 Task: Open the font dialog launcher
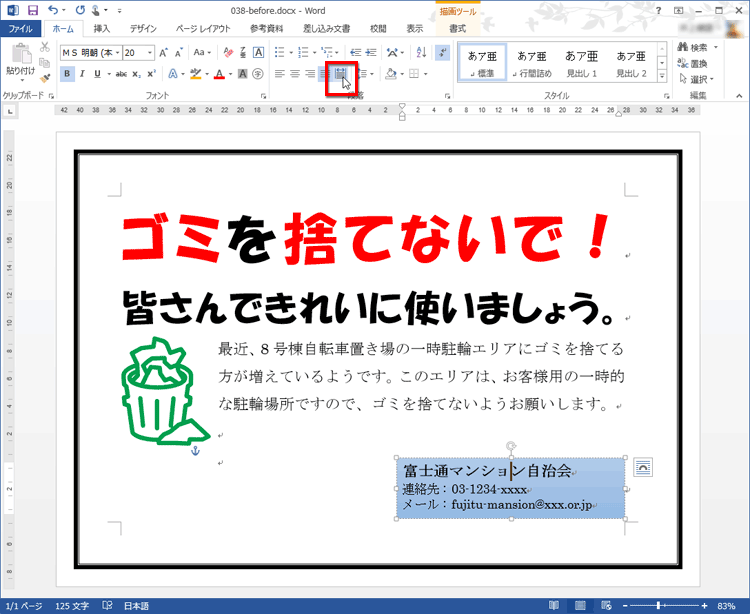point(263,96)
